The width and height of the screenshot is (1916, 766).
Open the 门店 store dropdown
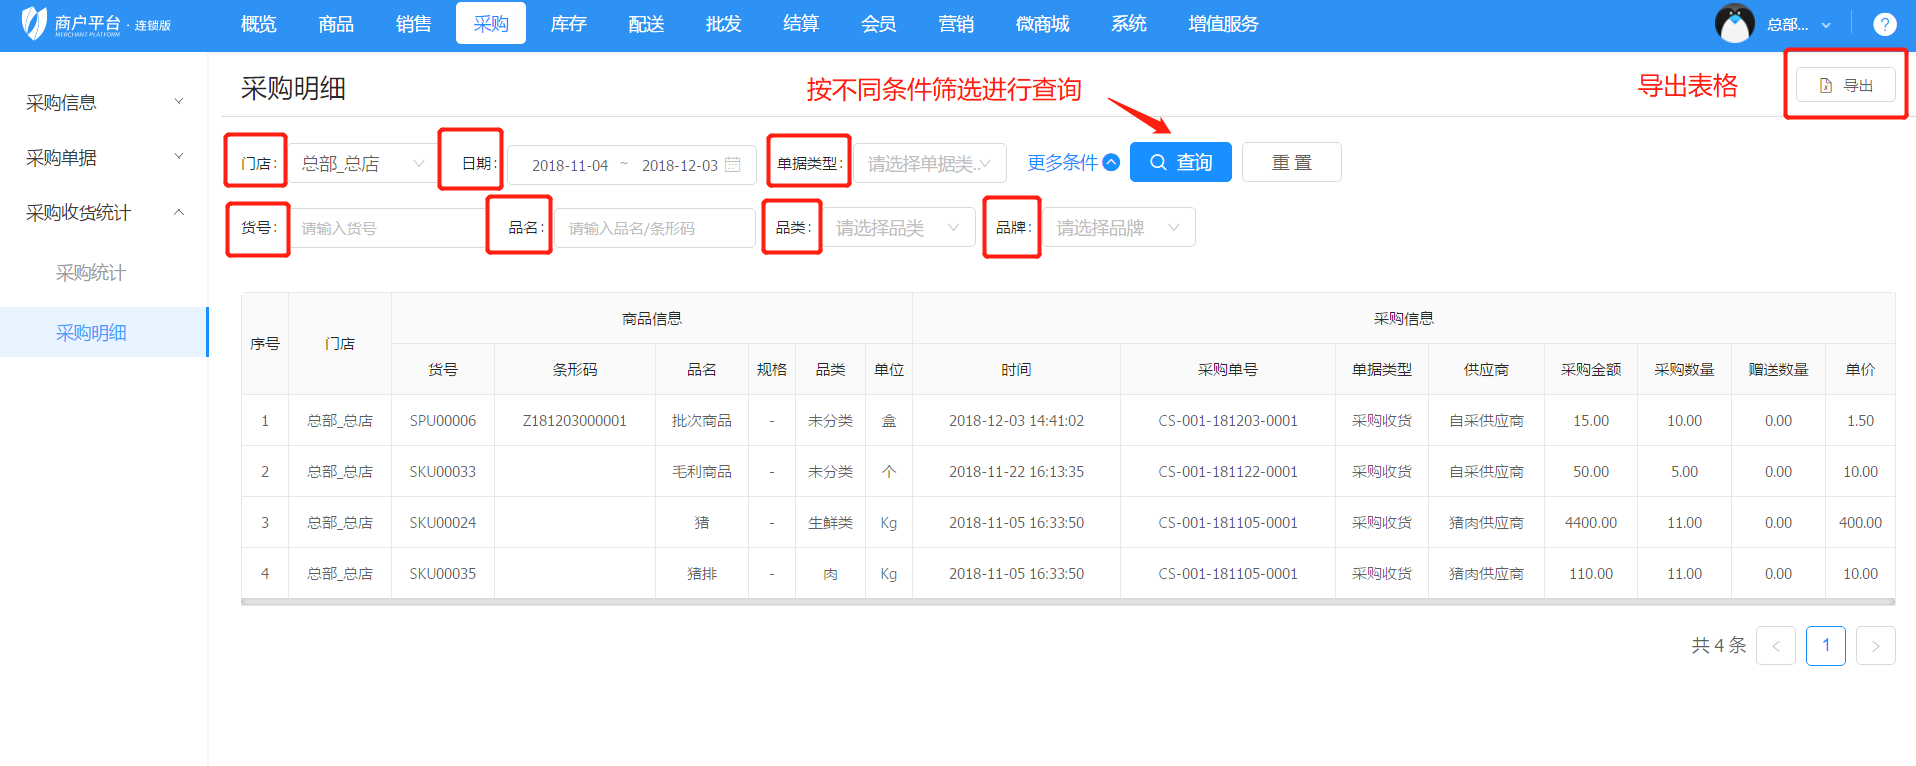click(362, 164)
